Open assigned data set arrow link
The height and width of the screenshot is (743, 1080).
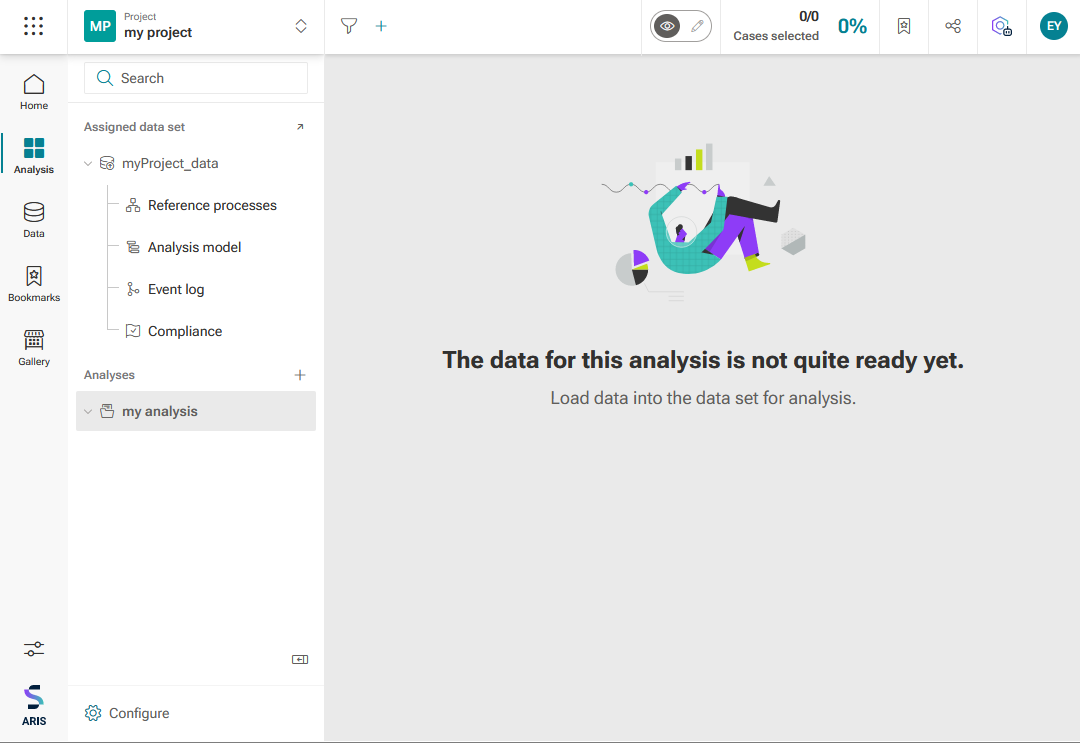(x=300, y=127)
